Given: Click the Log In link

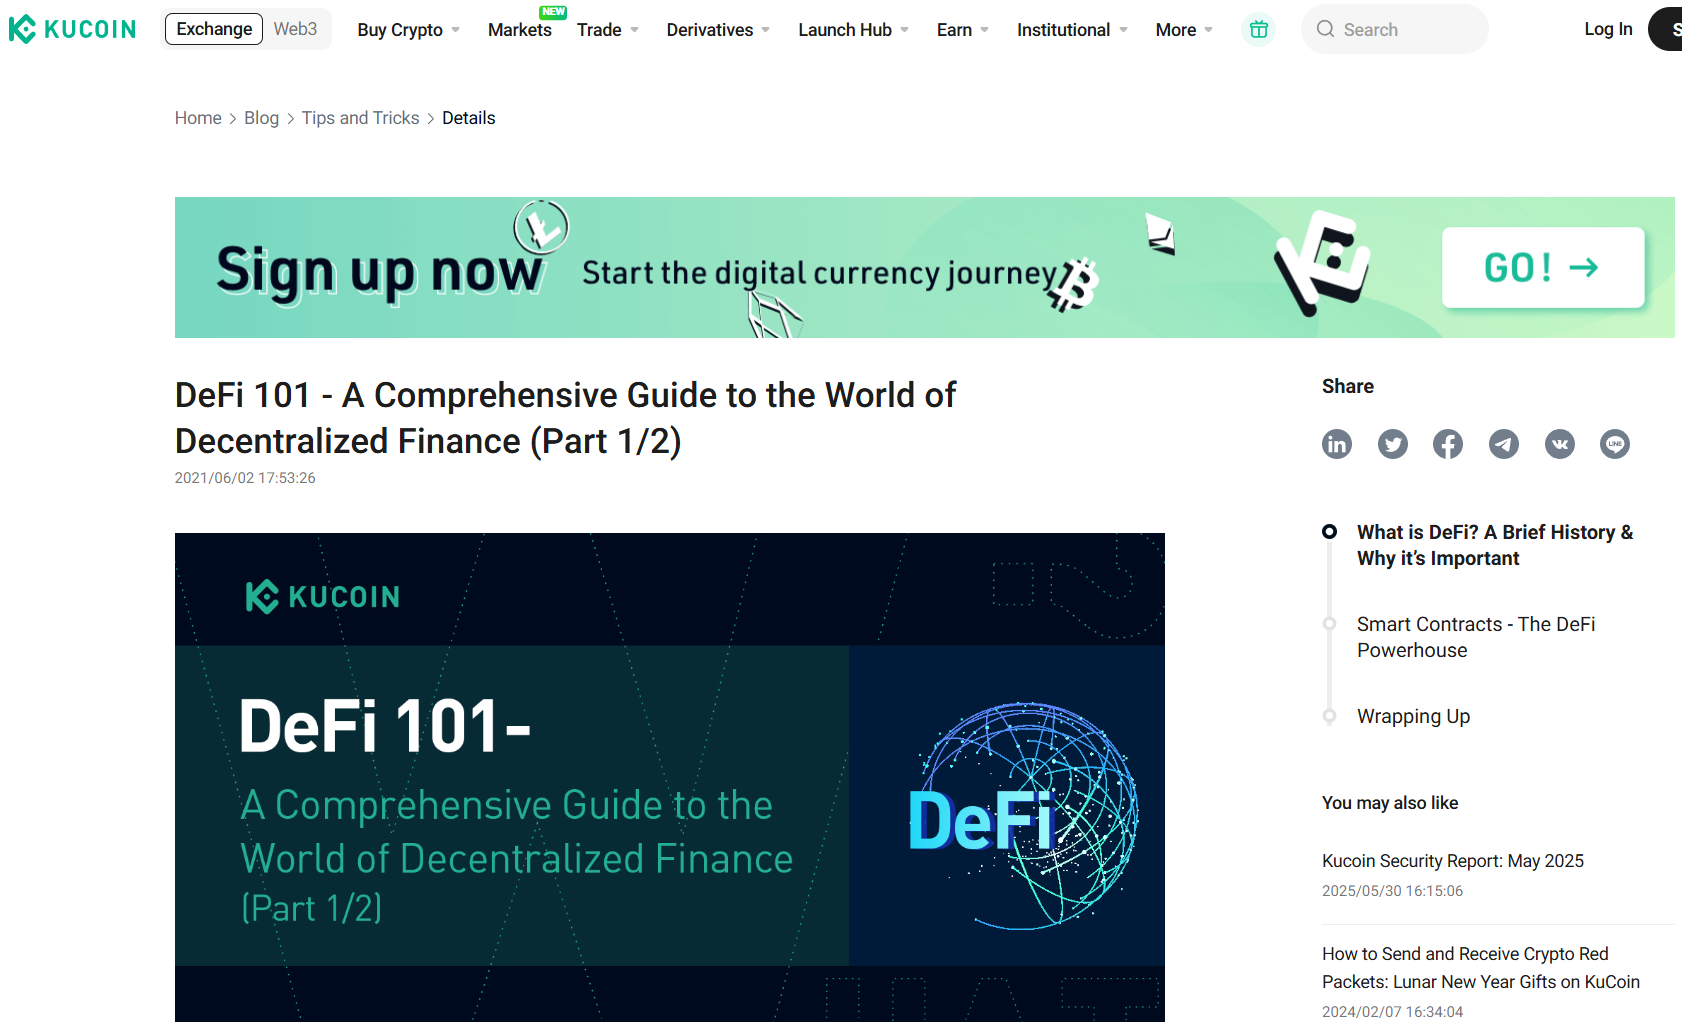Looking at the screenshot, I should [1608, 29].
